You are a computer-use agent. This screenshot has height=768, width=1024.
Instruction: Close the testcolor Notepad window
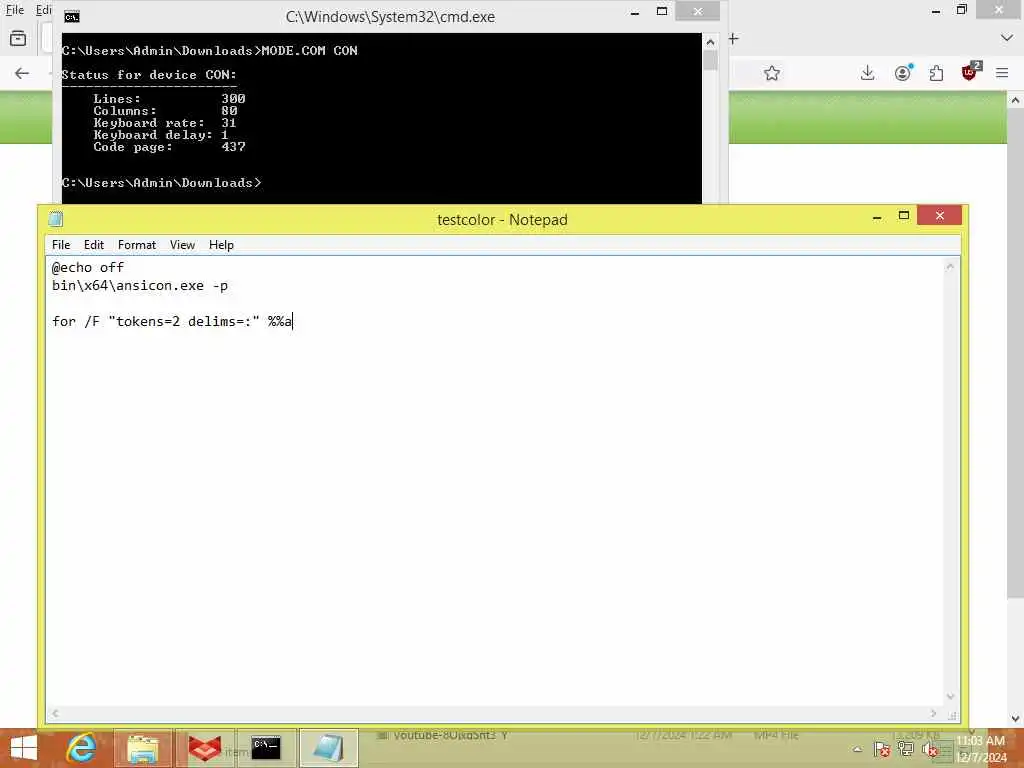(x=939, y=216)
